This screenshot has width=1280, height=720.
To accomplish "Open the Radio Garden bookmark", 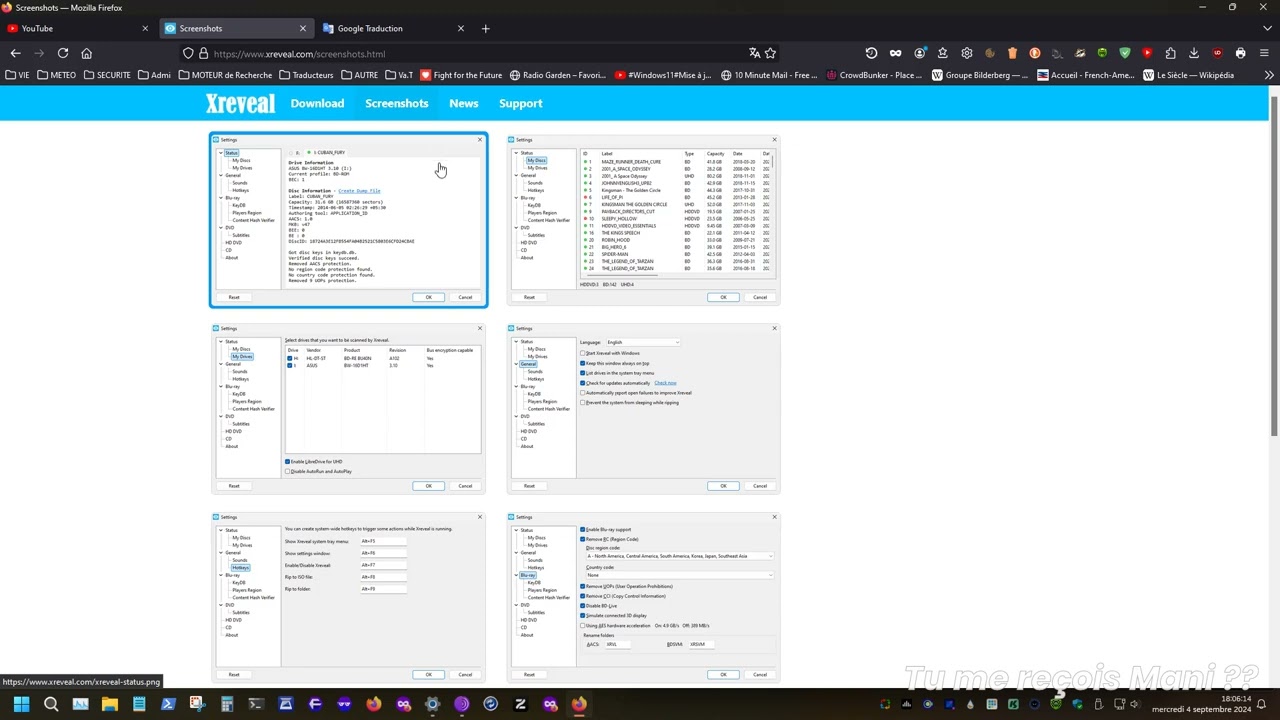I will click(558, 75).
